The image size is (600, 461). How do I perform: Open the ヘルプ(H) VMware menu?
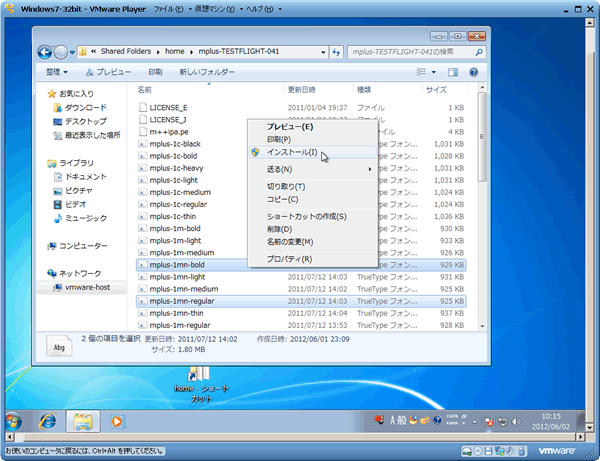pyautogui.click(x=262, y=9)
